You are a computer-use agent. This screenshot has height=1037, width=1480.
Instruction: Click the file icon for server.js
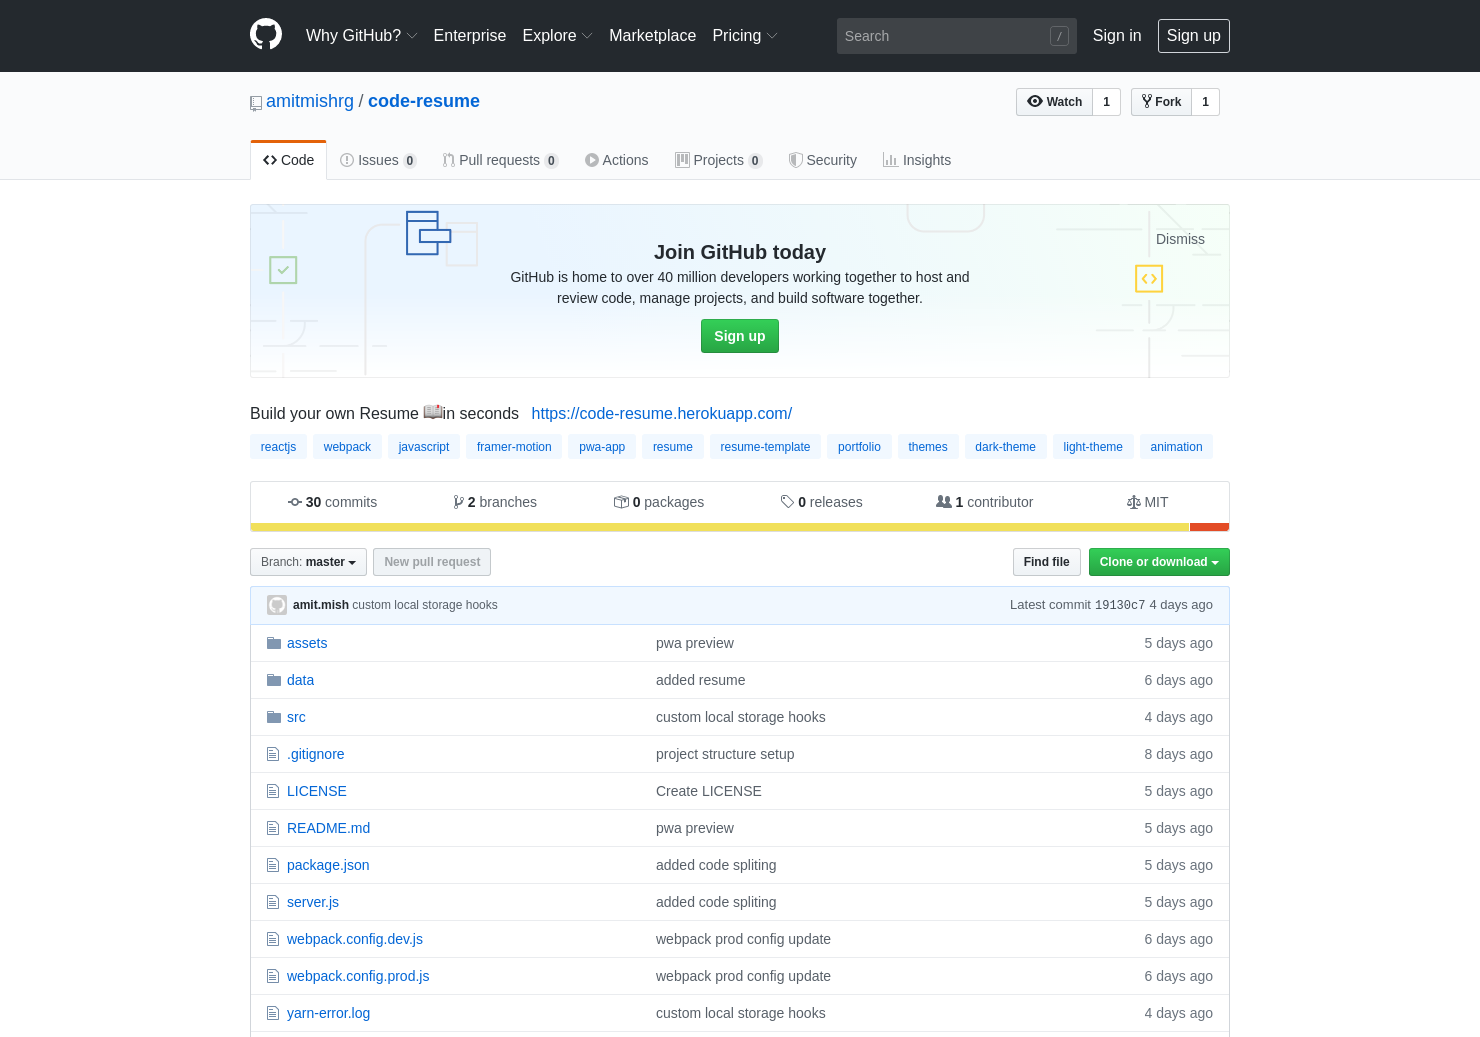[x=273, y=902]
